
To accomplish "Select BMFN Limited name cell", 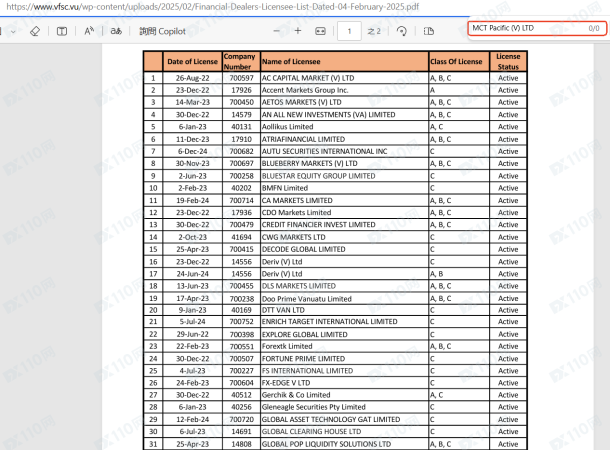I will click(344, 188).
